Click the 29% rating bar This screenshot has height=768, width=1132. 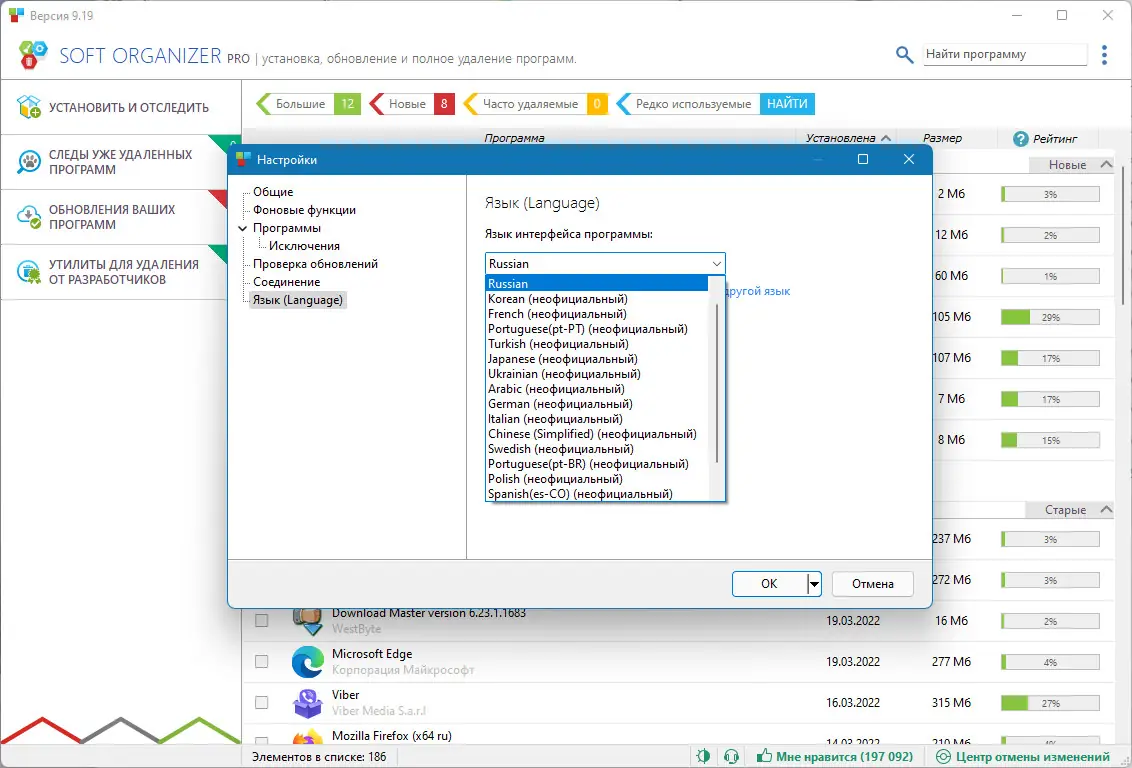tap(1050, 317)
